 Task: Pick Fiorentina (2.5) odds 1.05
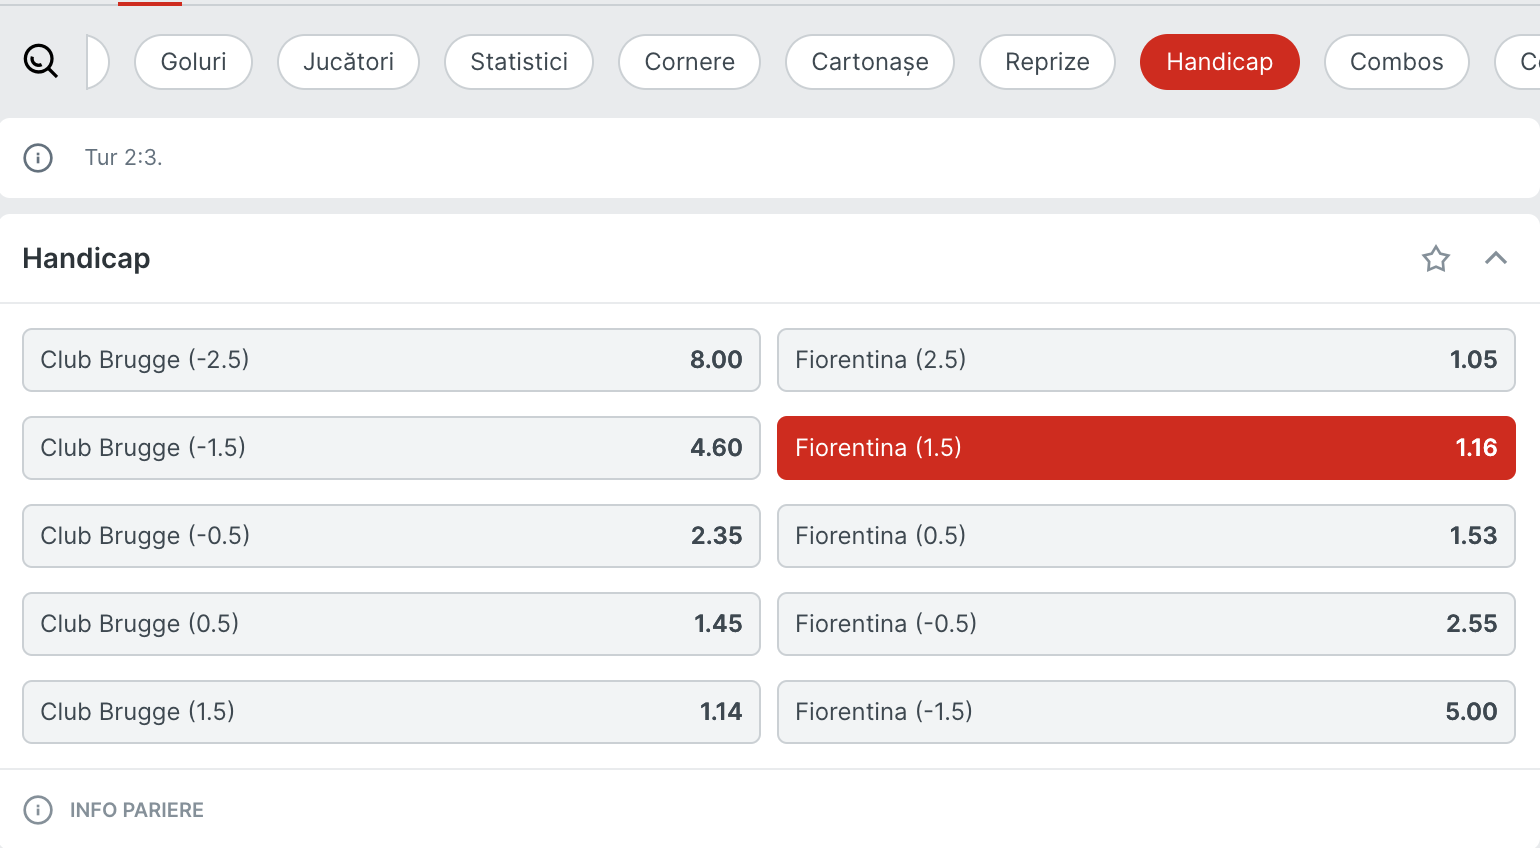1146,360
